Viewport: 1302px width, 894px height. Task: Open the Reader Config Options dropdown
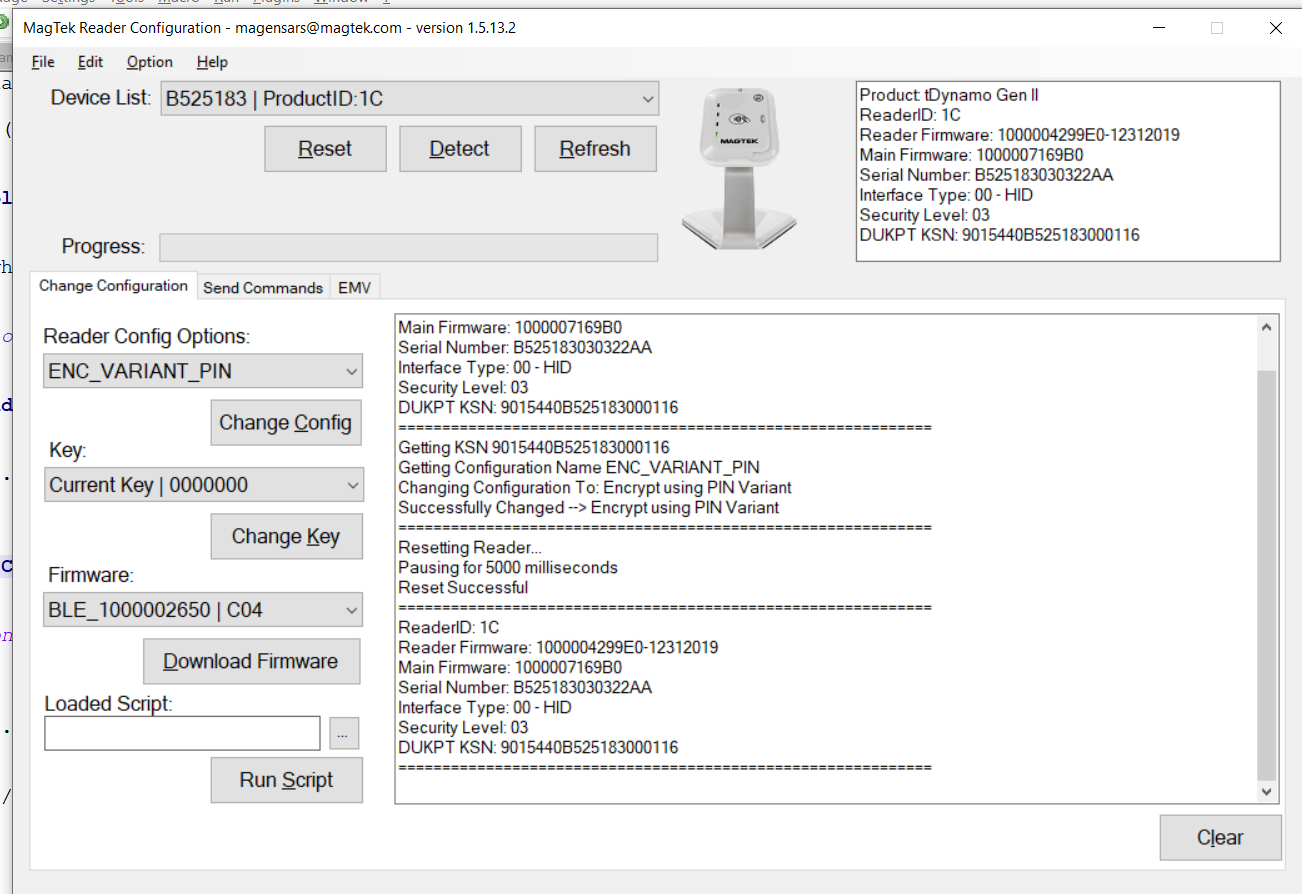(203, 371)
